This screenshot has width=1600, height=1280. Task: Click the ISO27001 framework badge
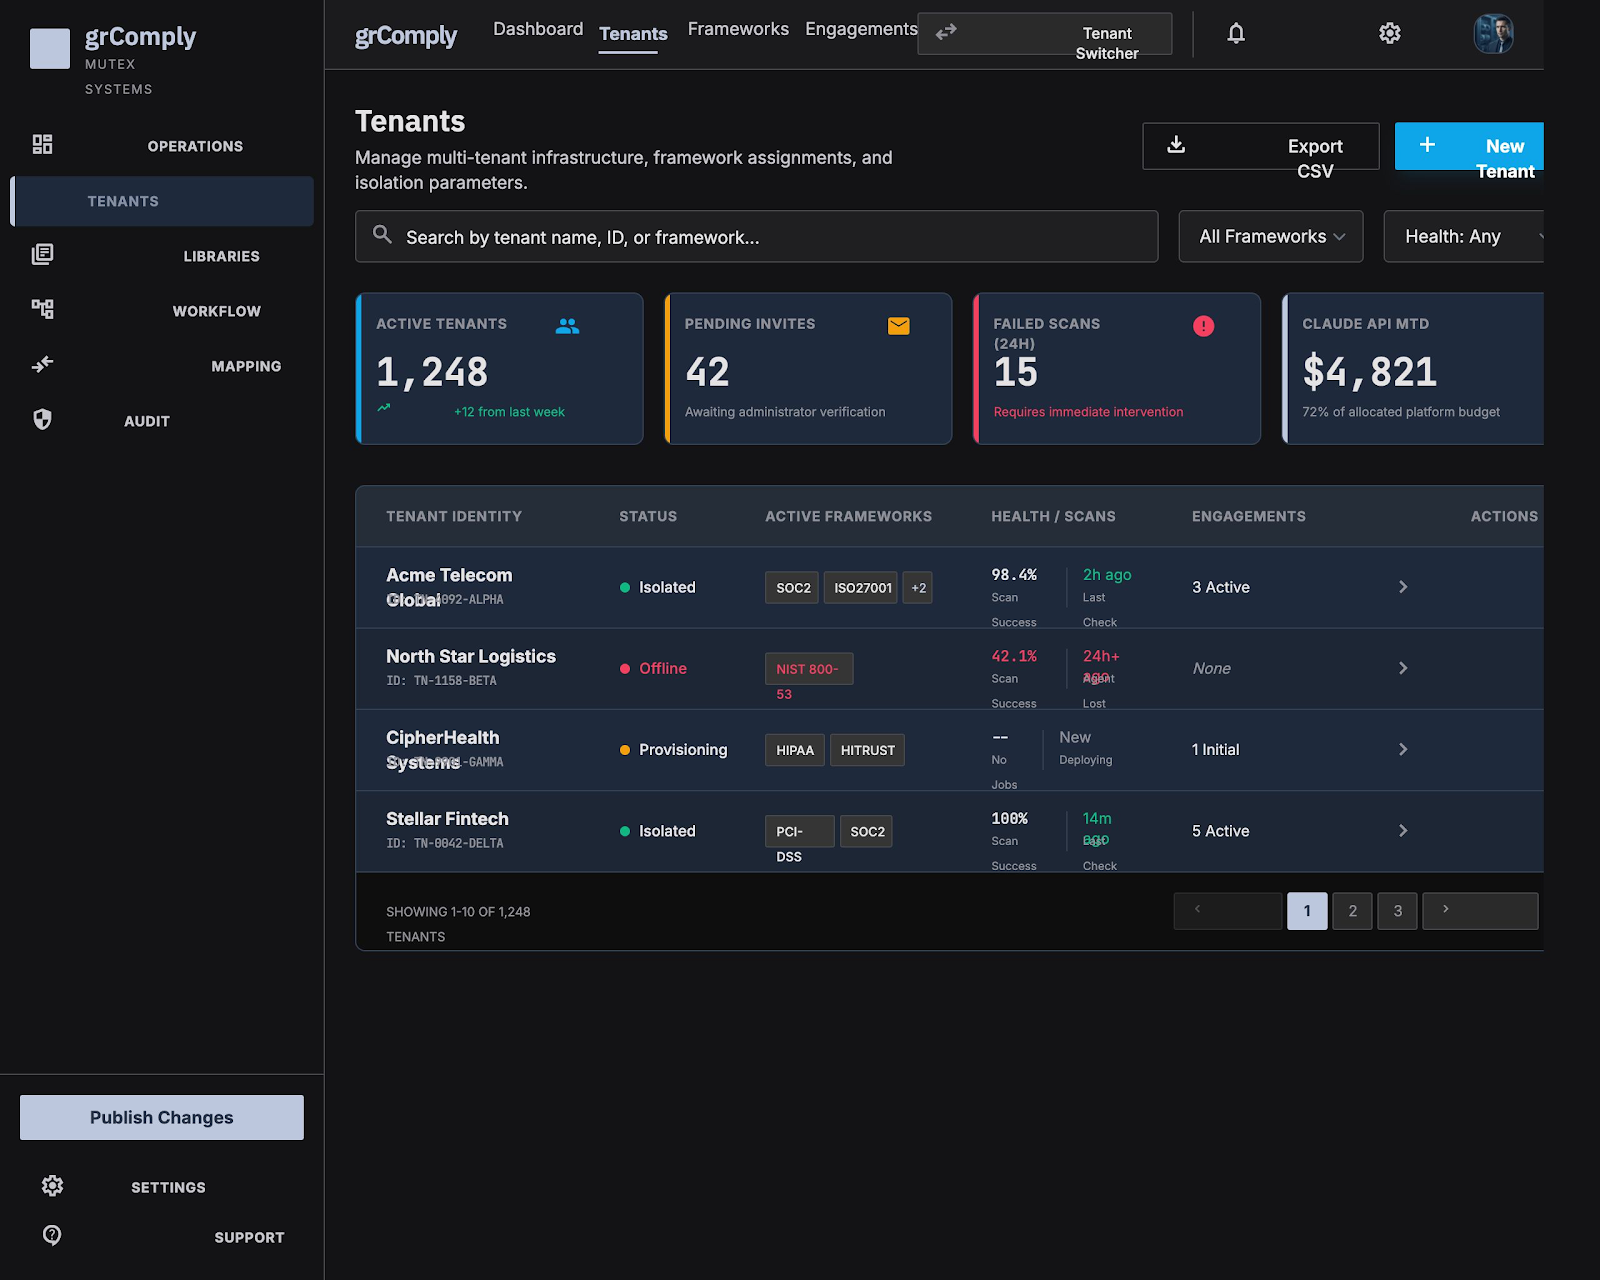tap(861, 588)
